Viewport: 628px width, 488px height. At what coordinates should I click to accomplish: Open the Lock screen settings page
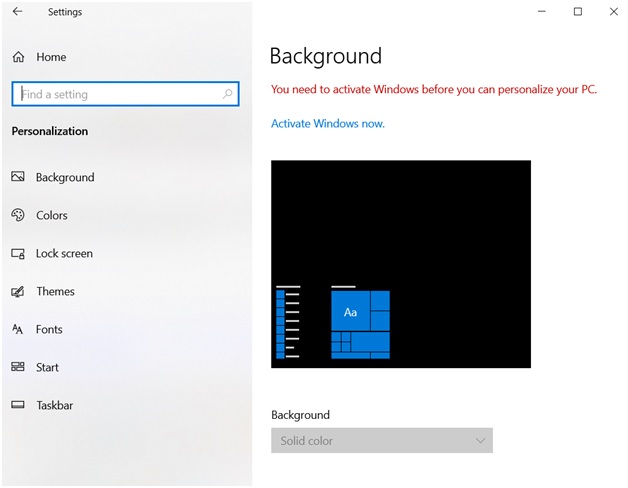point(64,253)
